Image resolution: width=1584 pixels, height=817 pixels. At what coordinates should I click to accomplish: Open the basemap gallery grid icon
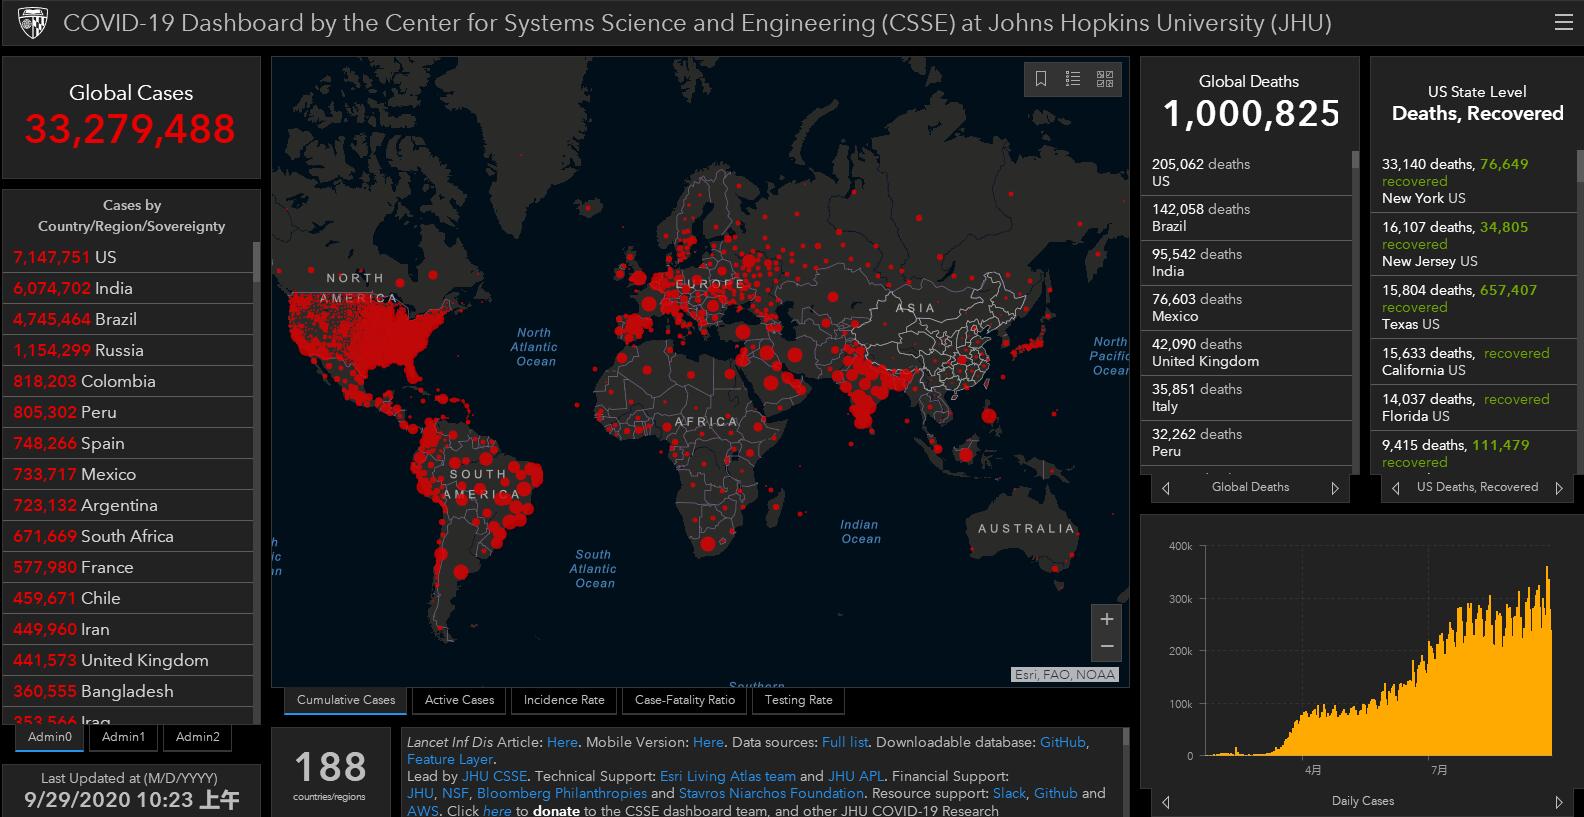pos(1105,79)
